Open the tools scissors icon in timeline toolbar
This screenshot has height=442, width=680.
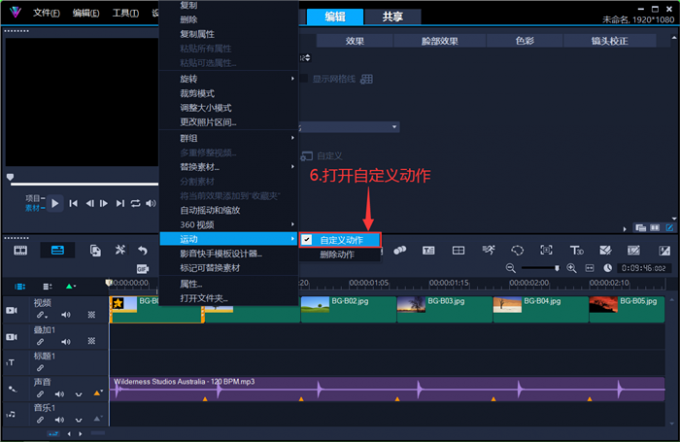click(120, 250)
